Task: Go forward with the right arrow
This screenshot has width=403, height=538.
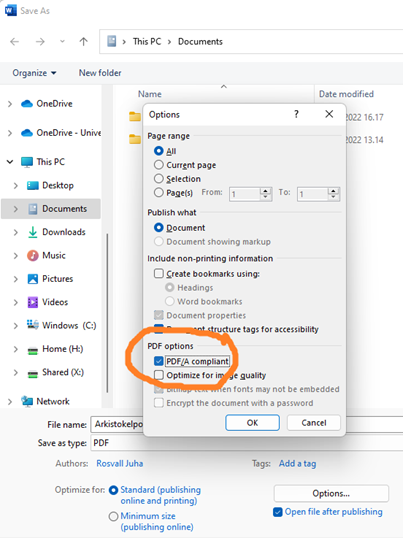Action: [40, 42]
